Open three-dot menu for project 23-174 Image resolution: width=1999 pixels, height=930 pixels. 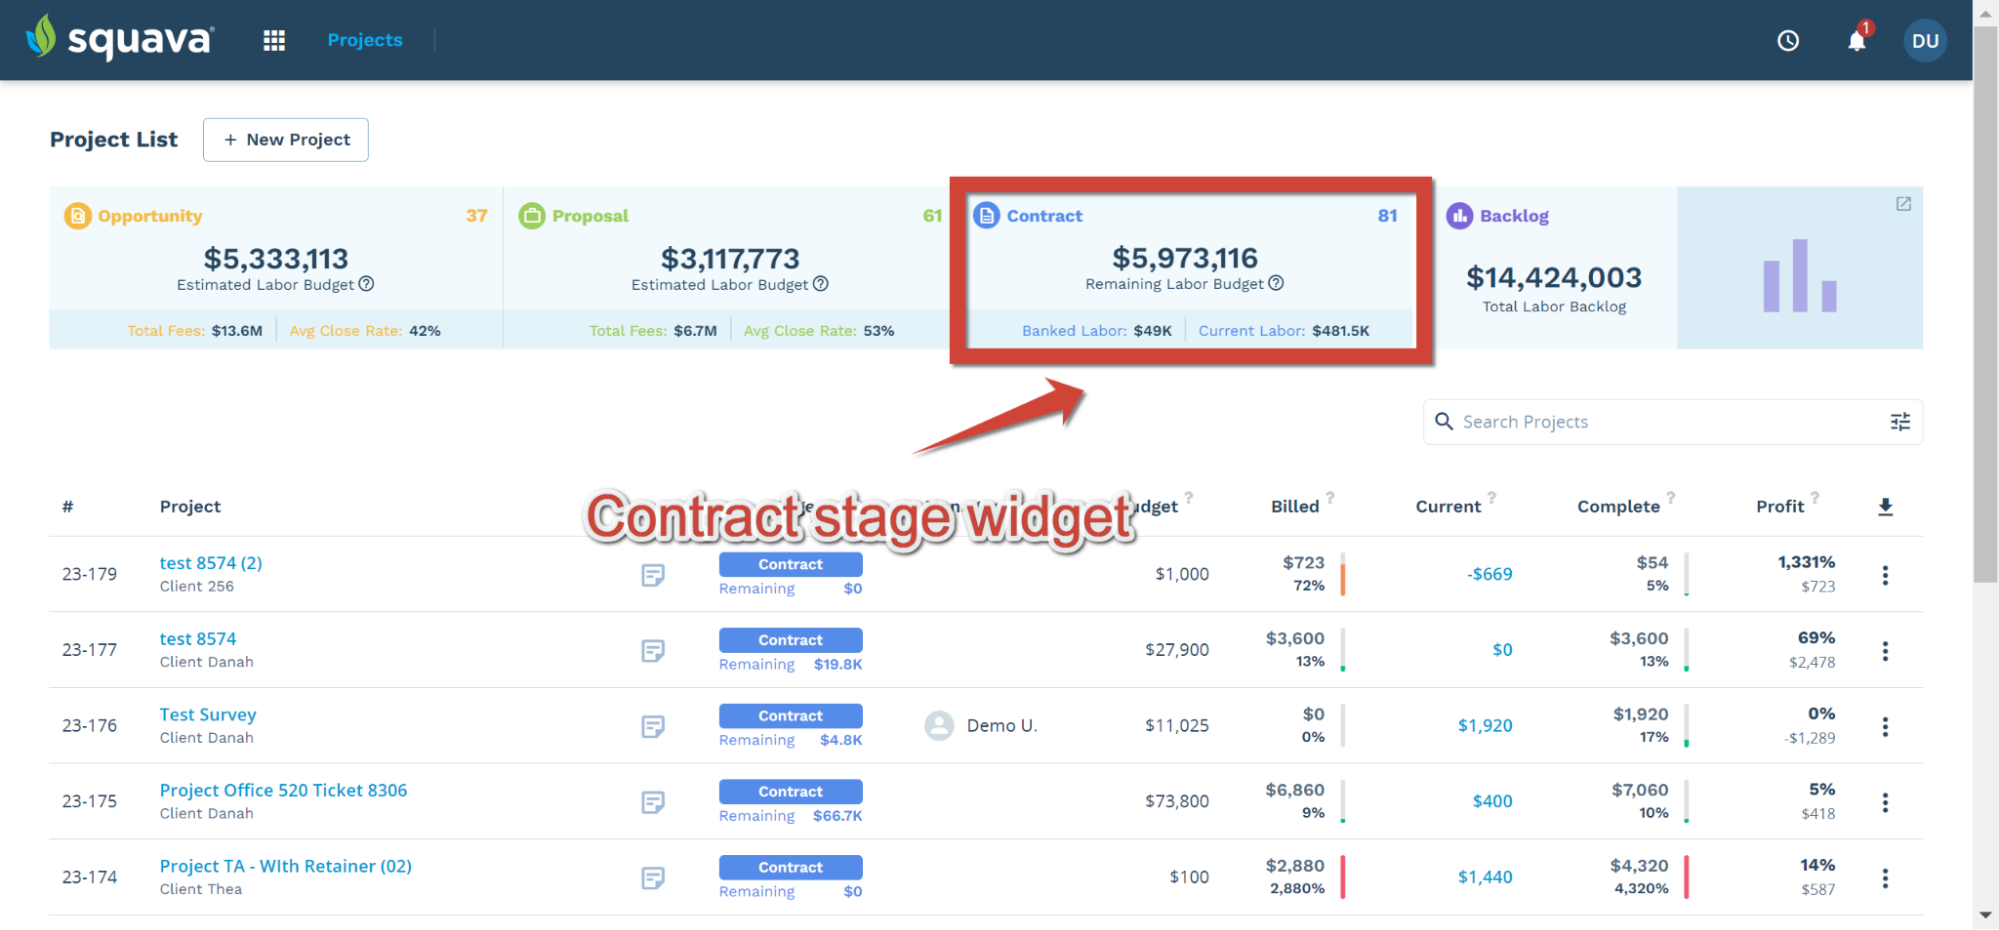(1885, 878)
